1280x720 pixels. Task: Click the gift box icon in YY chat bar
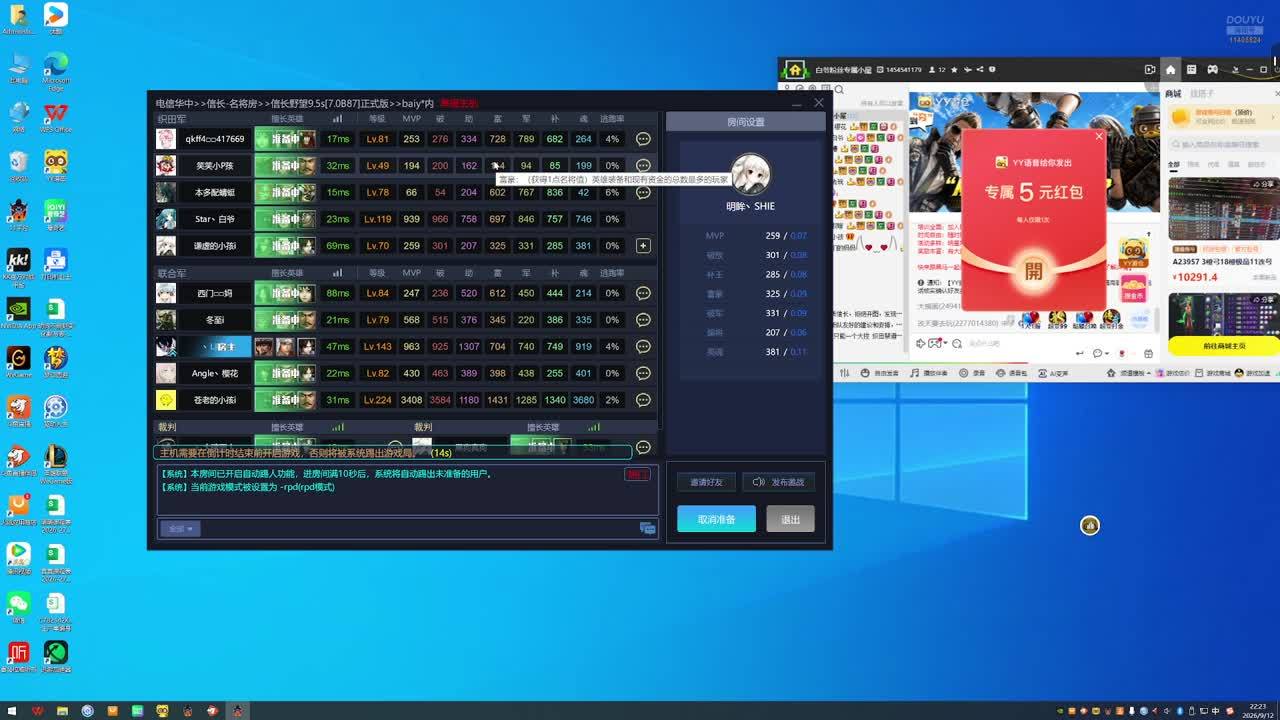1148,353
